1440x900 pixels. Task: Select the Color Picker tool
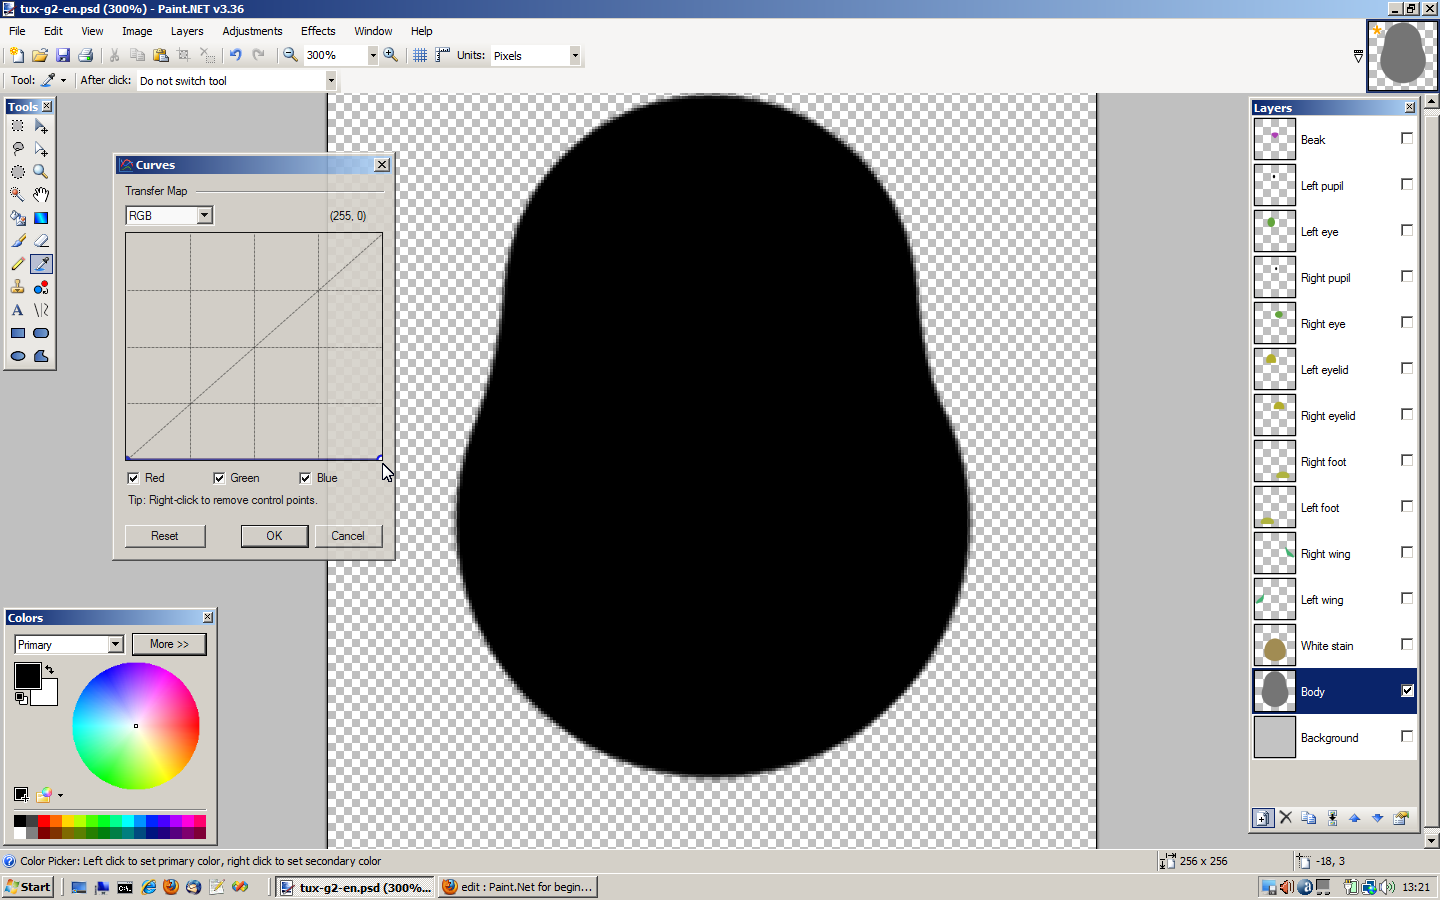click(41, 264)
